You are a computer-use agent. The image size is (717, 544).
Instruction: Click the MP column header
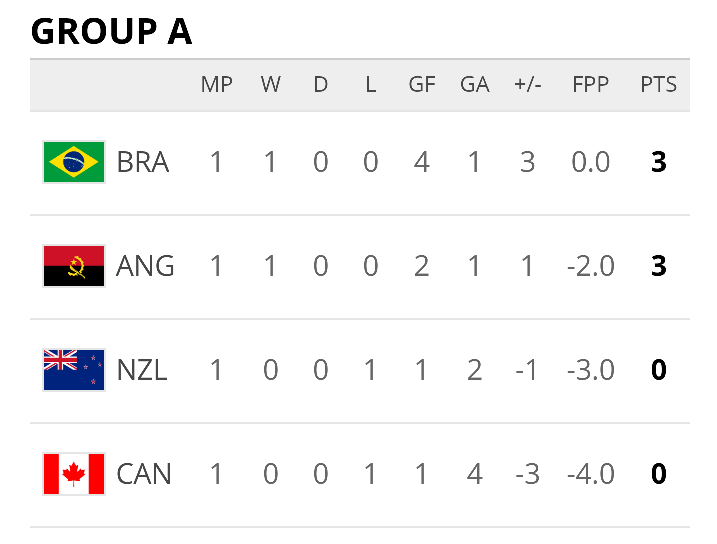tap(217, 85)
